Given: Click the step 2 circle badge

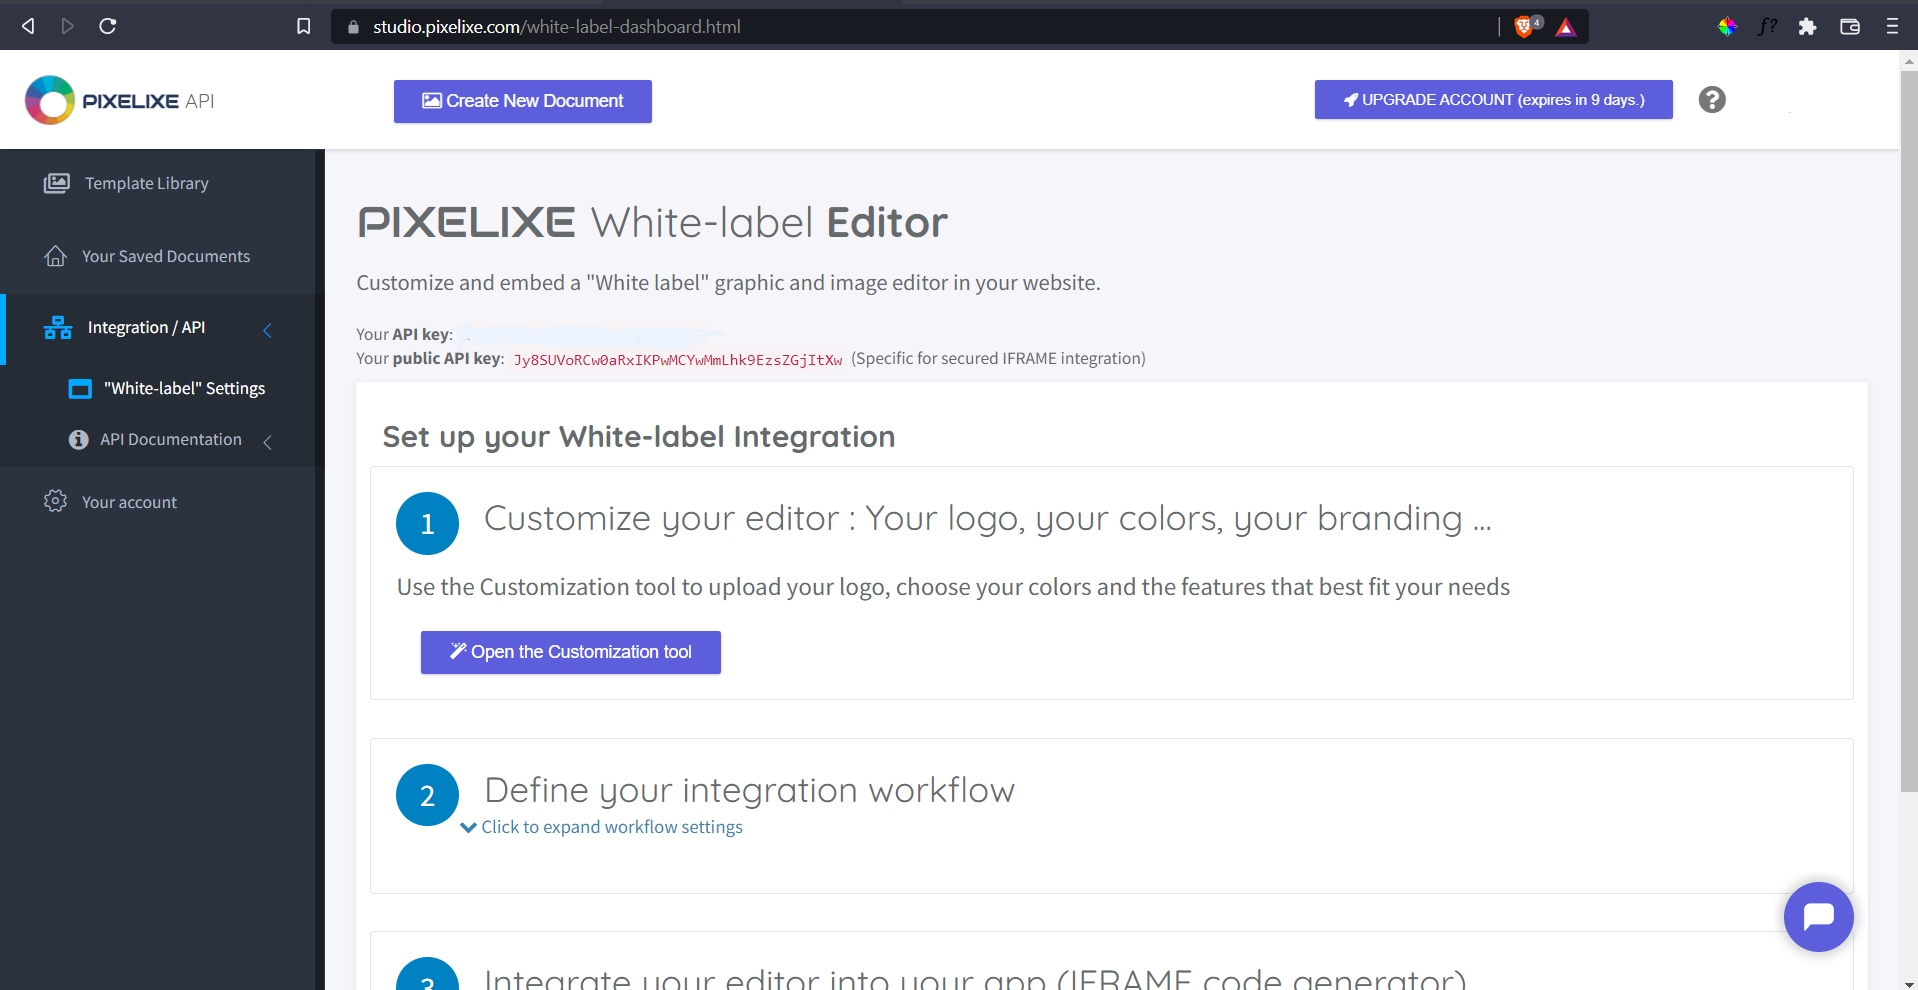Looking at the screenshot, I should coord(427,795).
